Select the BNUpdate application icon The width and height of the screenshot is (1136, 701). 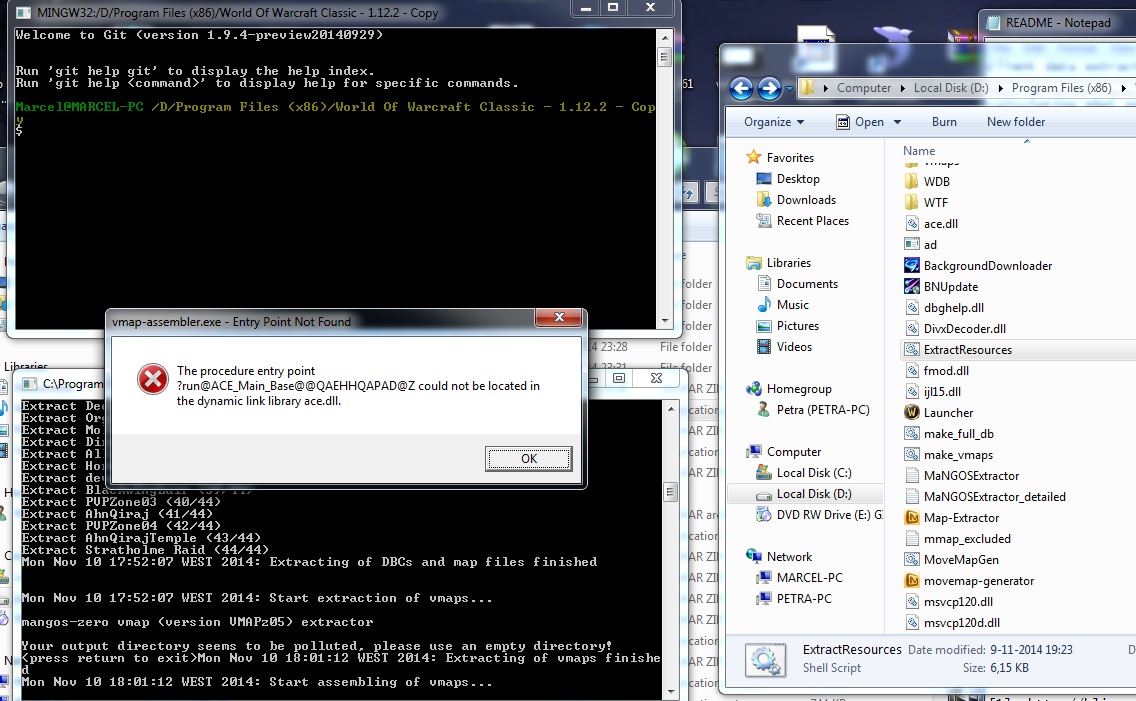pos(912,286)
